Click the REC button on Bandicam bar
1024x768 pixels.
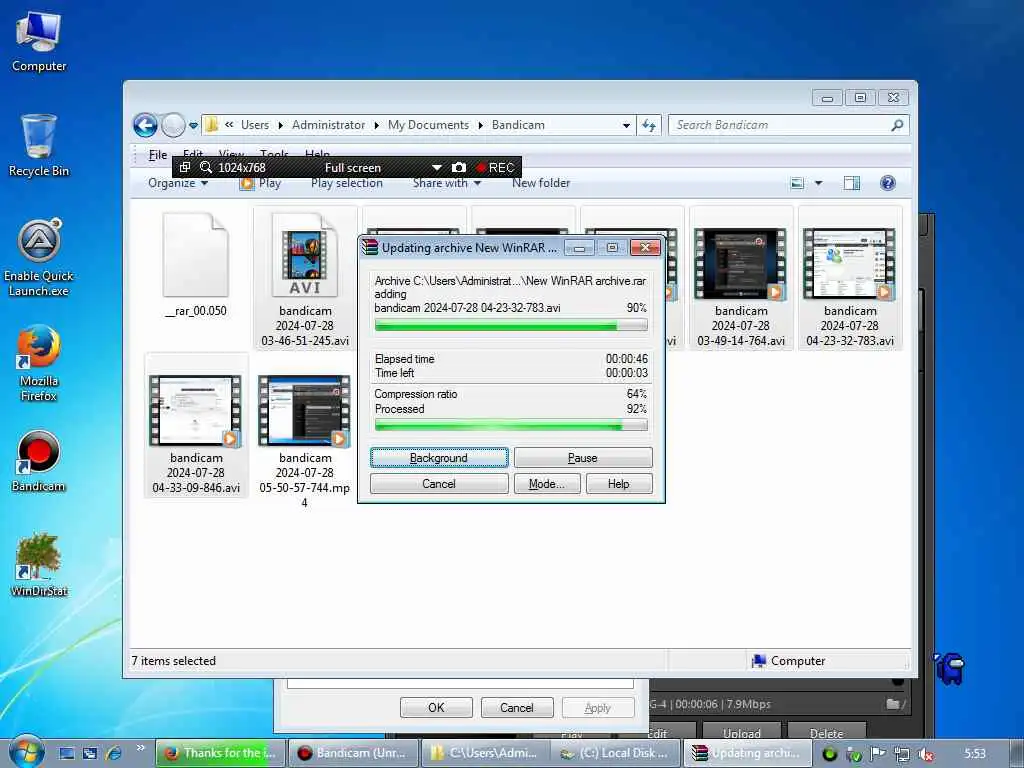(x=496, y=168)
